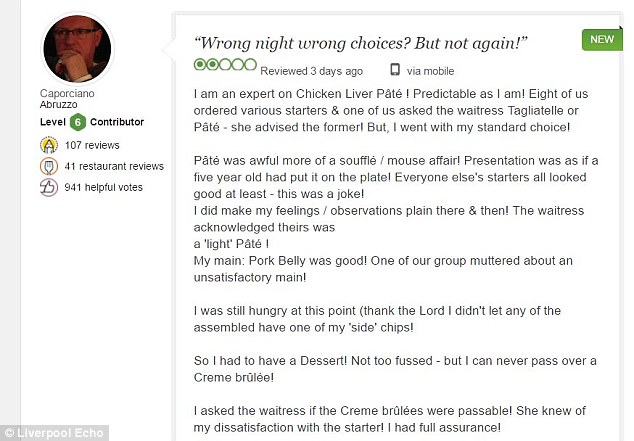Image resolution: width=634 pixels, height=441 pixels.
Task: Click the restaurant reviews fork icon
Action: point(49,166)
